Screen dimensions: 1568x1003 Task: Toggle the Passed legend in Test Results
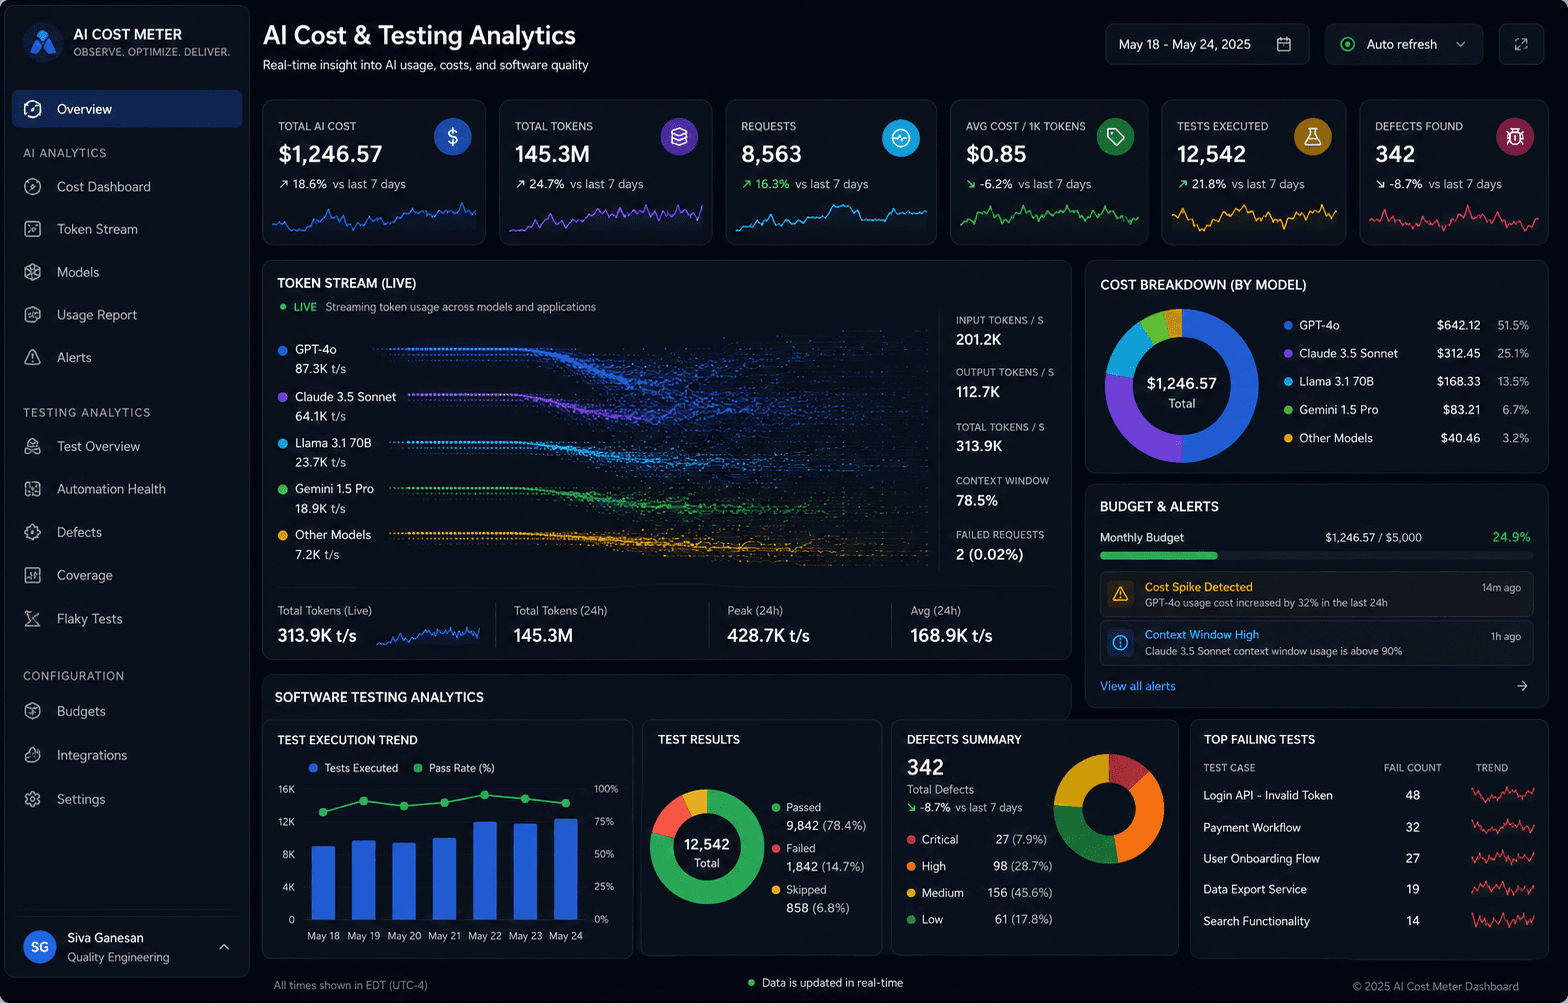796,807
